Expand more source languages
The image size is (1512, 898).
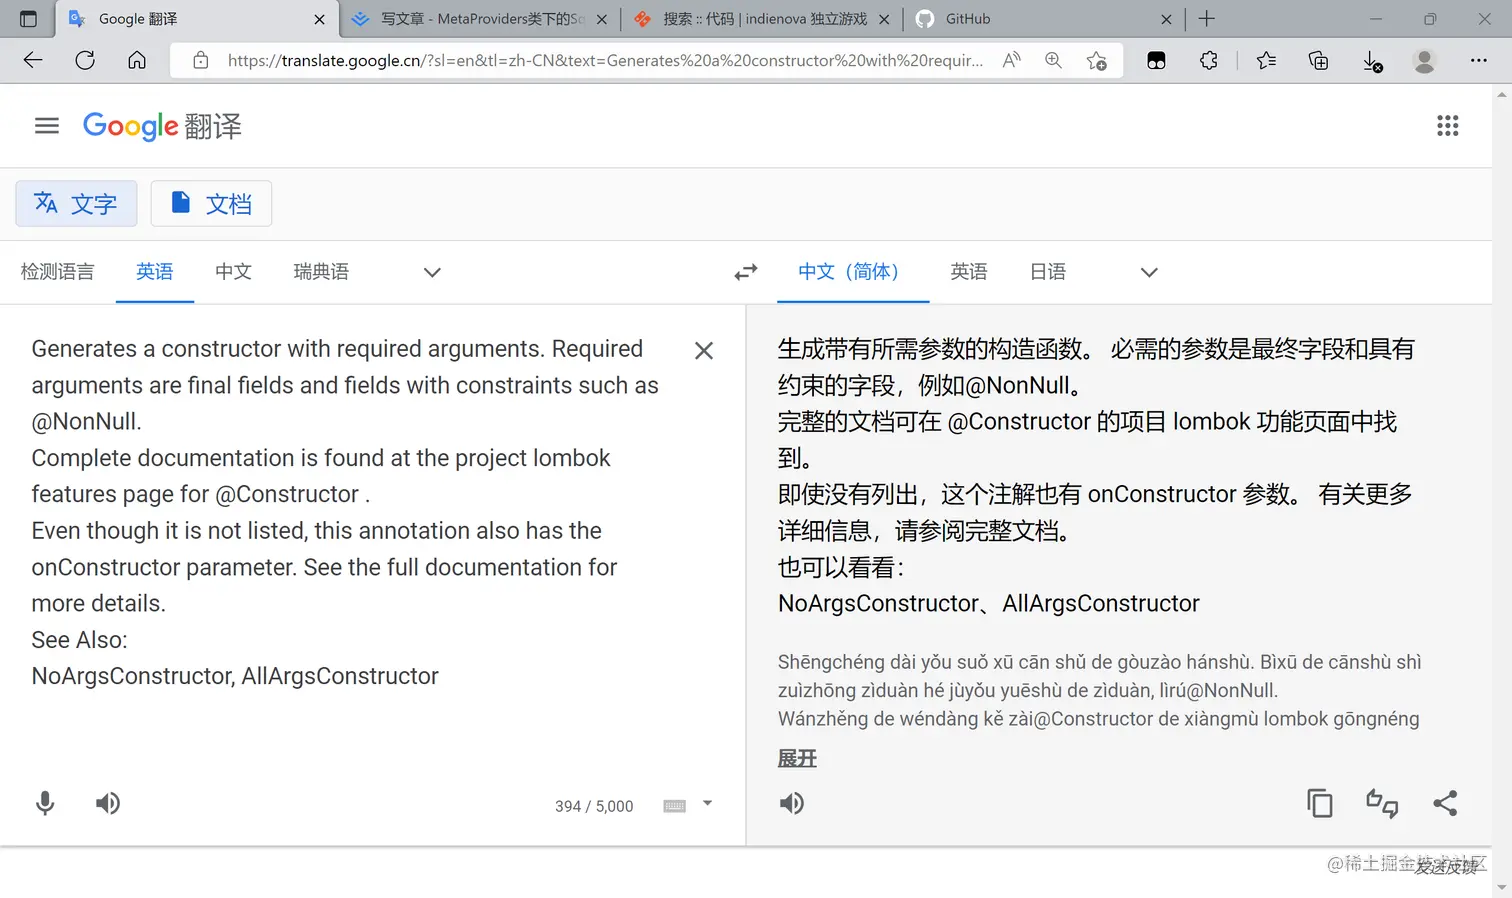tap(432, 272)
